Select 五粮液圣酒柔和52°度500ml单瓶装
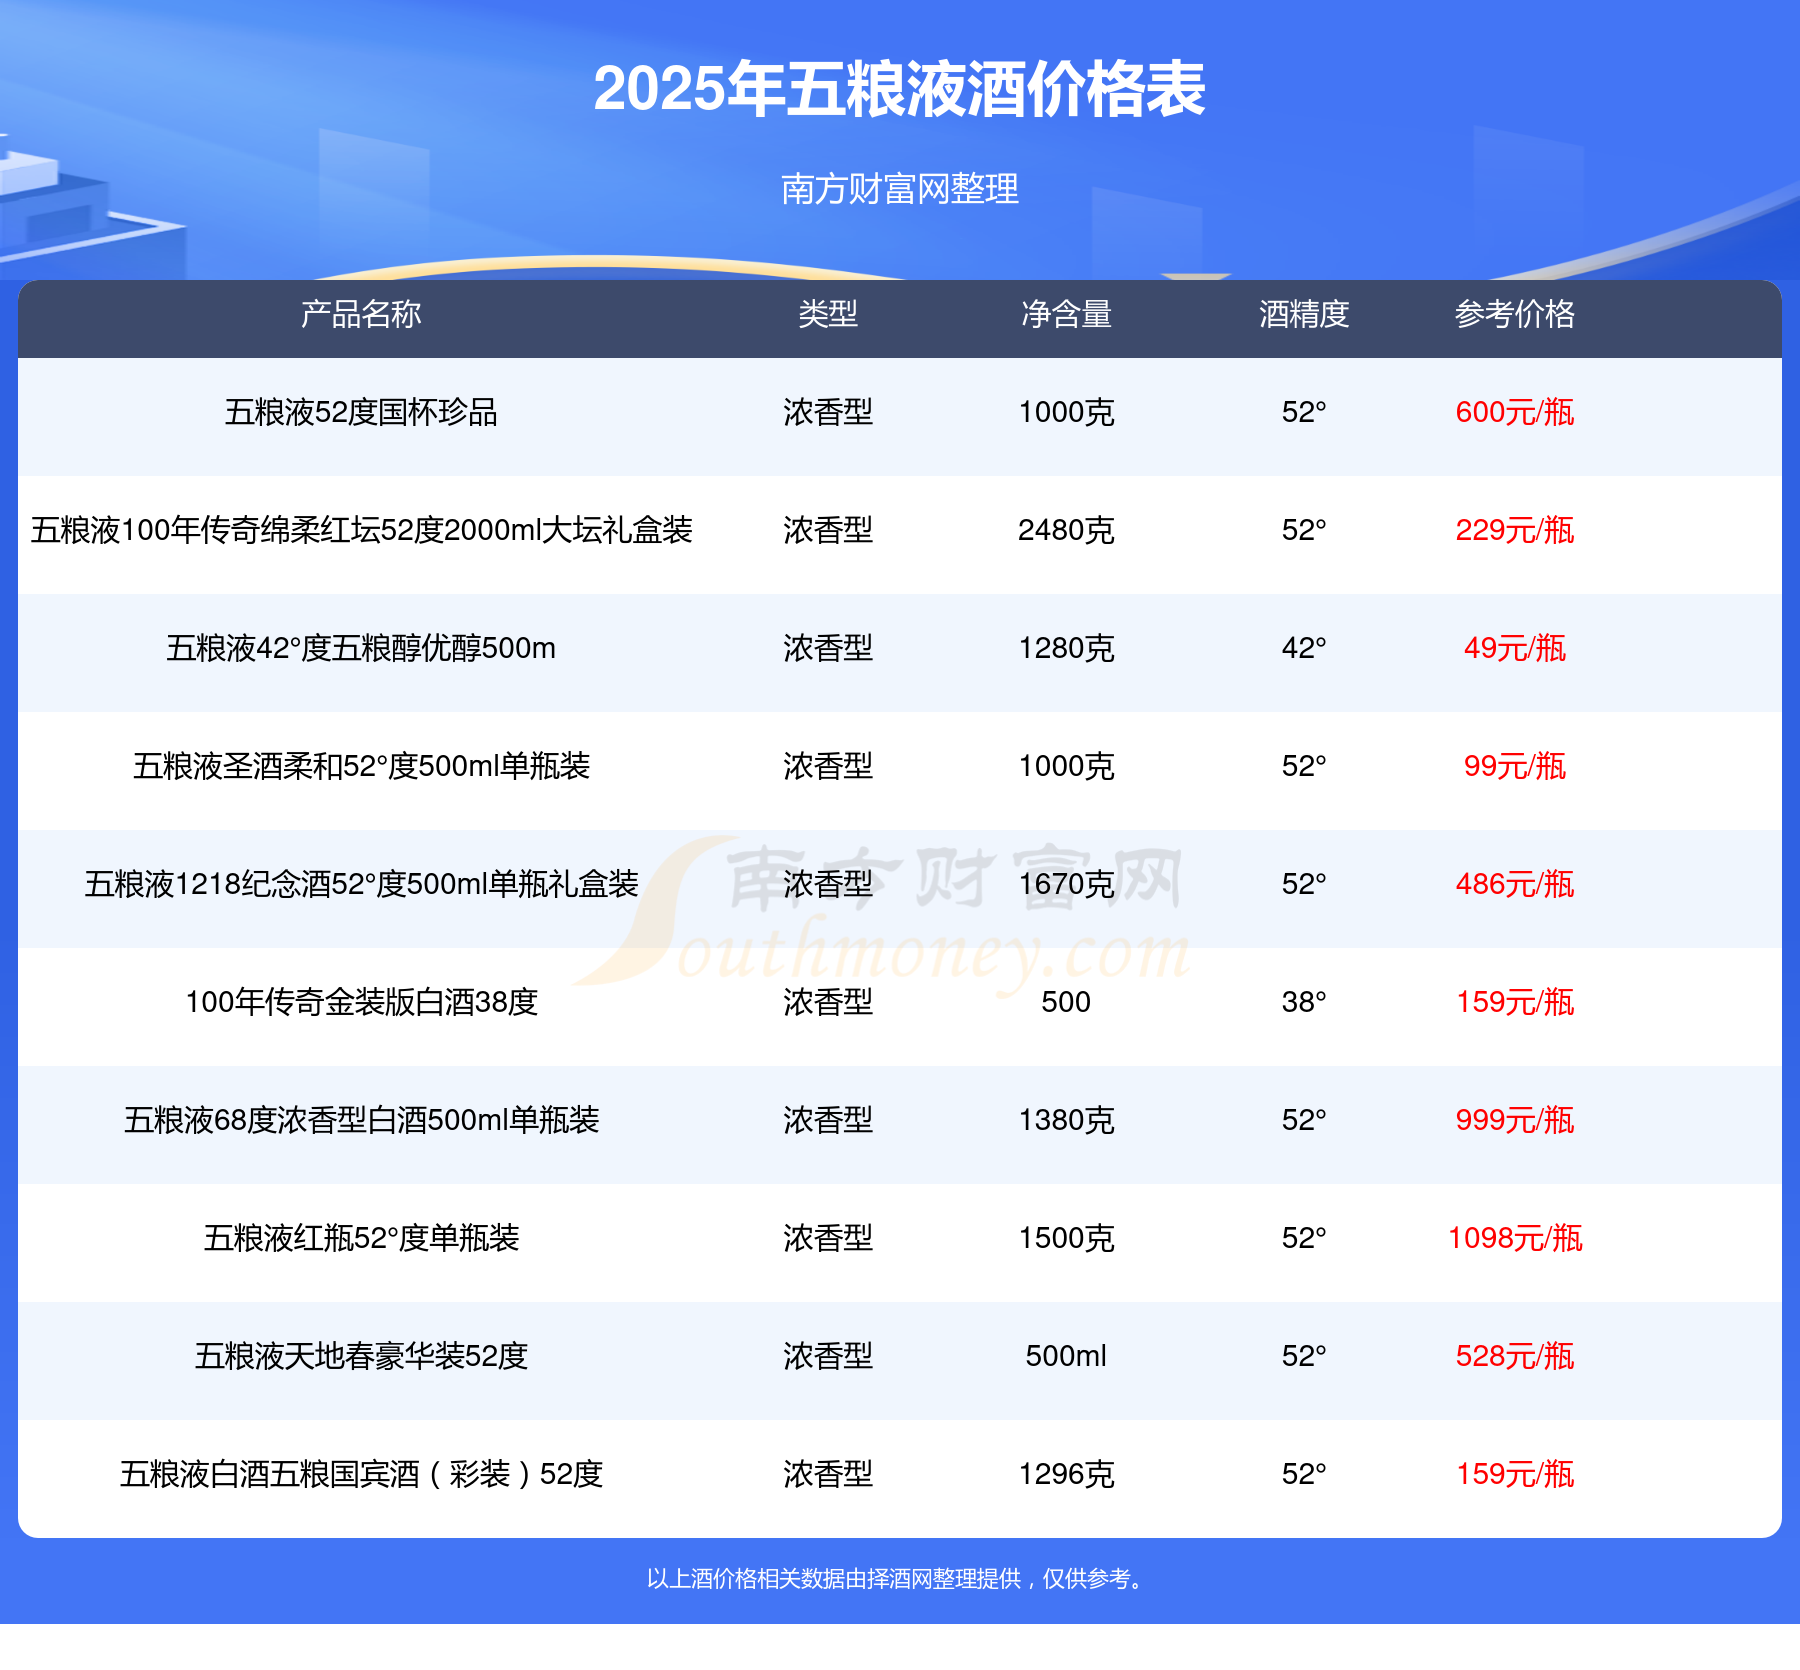The image size is (1800, 1670). pos(361,766)
